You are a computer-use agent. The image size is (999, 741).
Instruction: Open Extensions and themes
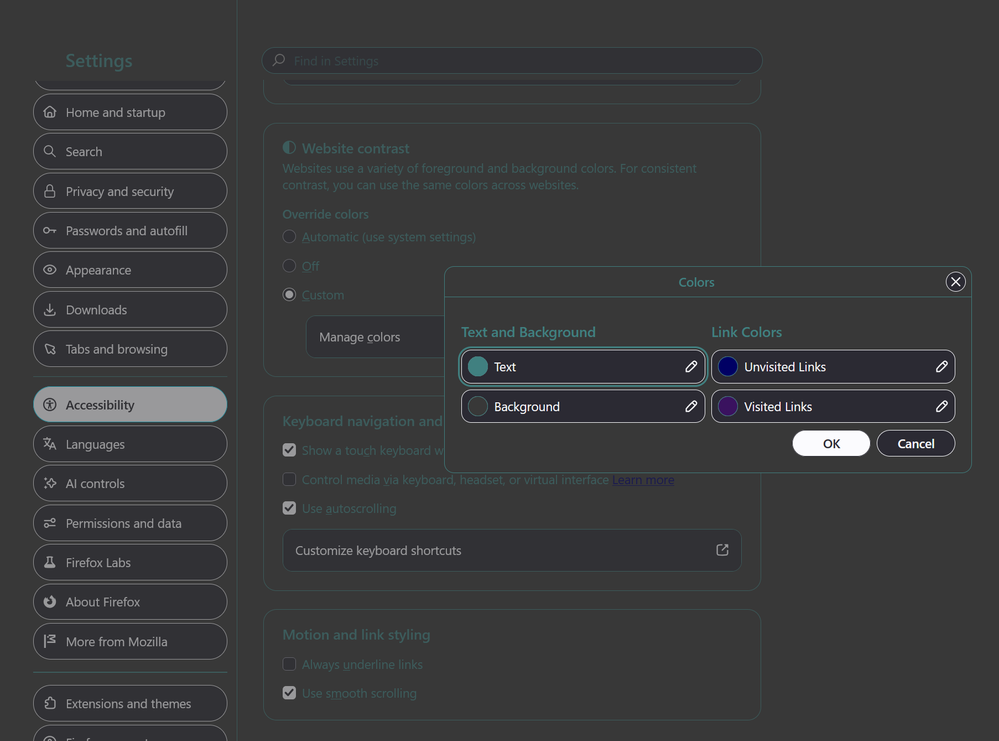click(130, 703)
